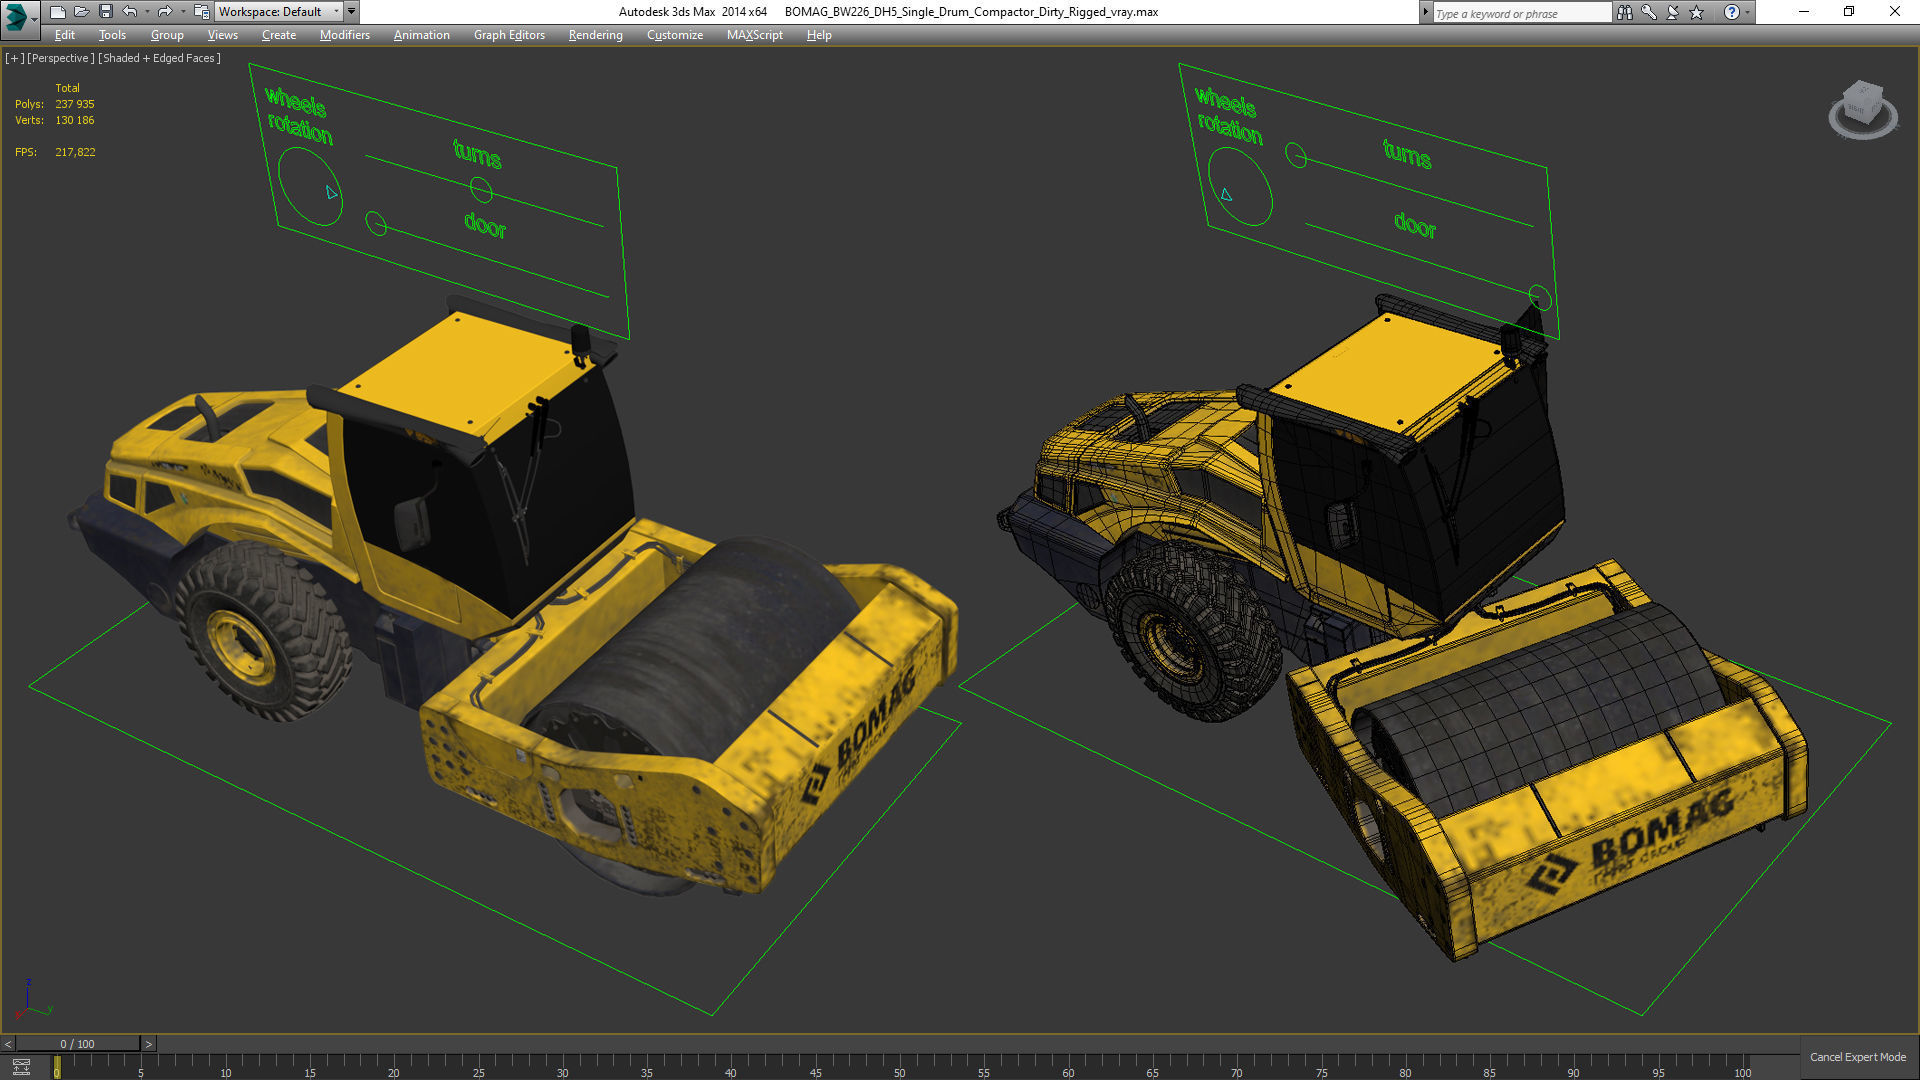Click the Help question mark icon
1920x1080 pixels.
1731,12
